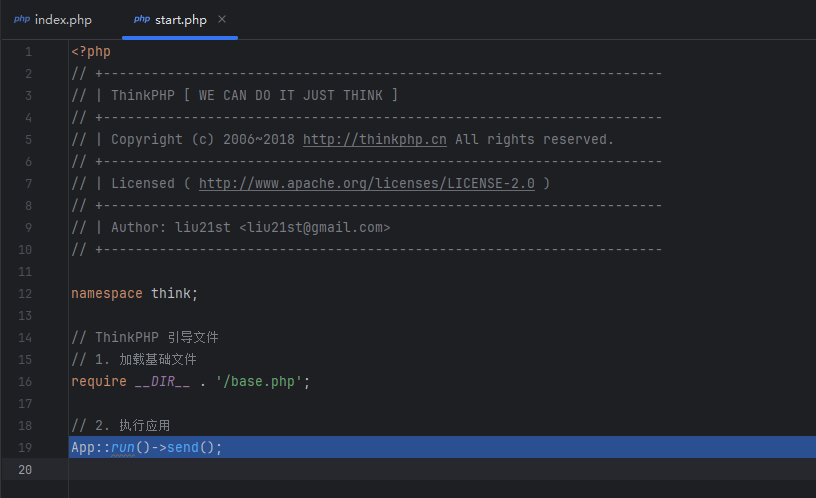Click line number 16 in gutter
The width and height of the screenshot is (816, 498).
pyautogui.click(x=25, y=381)
